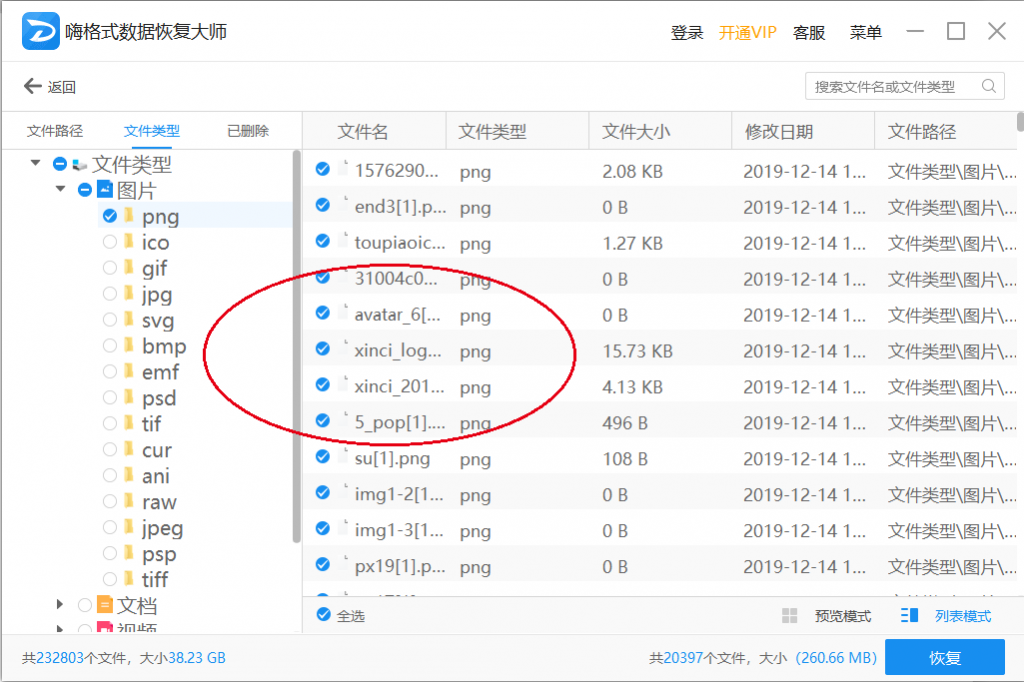Click the preview mode grid icon
Image resolution: width=1024 pixels, height=682 pixels.
pyautogui.click(x=790, y=615)
